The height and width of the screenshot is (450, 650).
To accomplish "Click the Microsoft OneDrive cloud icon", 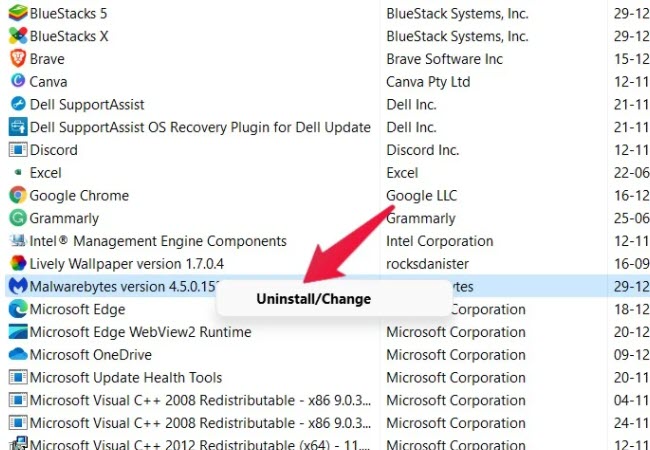I will 18,354.
